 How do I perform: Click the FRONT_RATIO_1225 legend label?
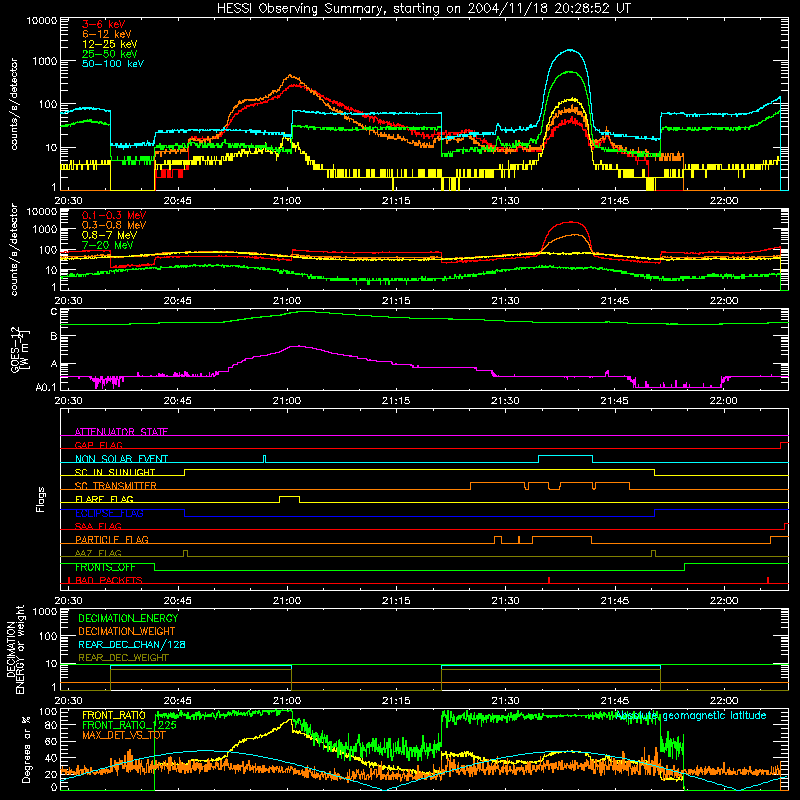click(x=129, y=725)
